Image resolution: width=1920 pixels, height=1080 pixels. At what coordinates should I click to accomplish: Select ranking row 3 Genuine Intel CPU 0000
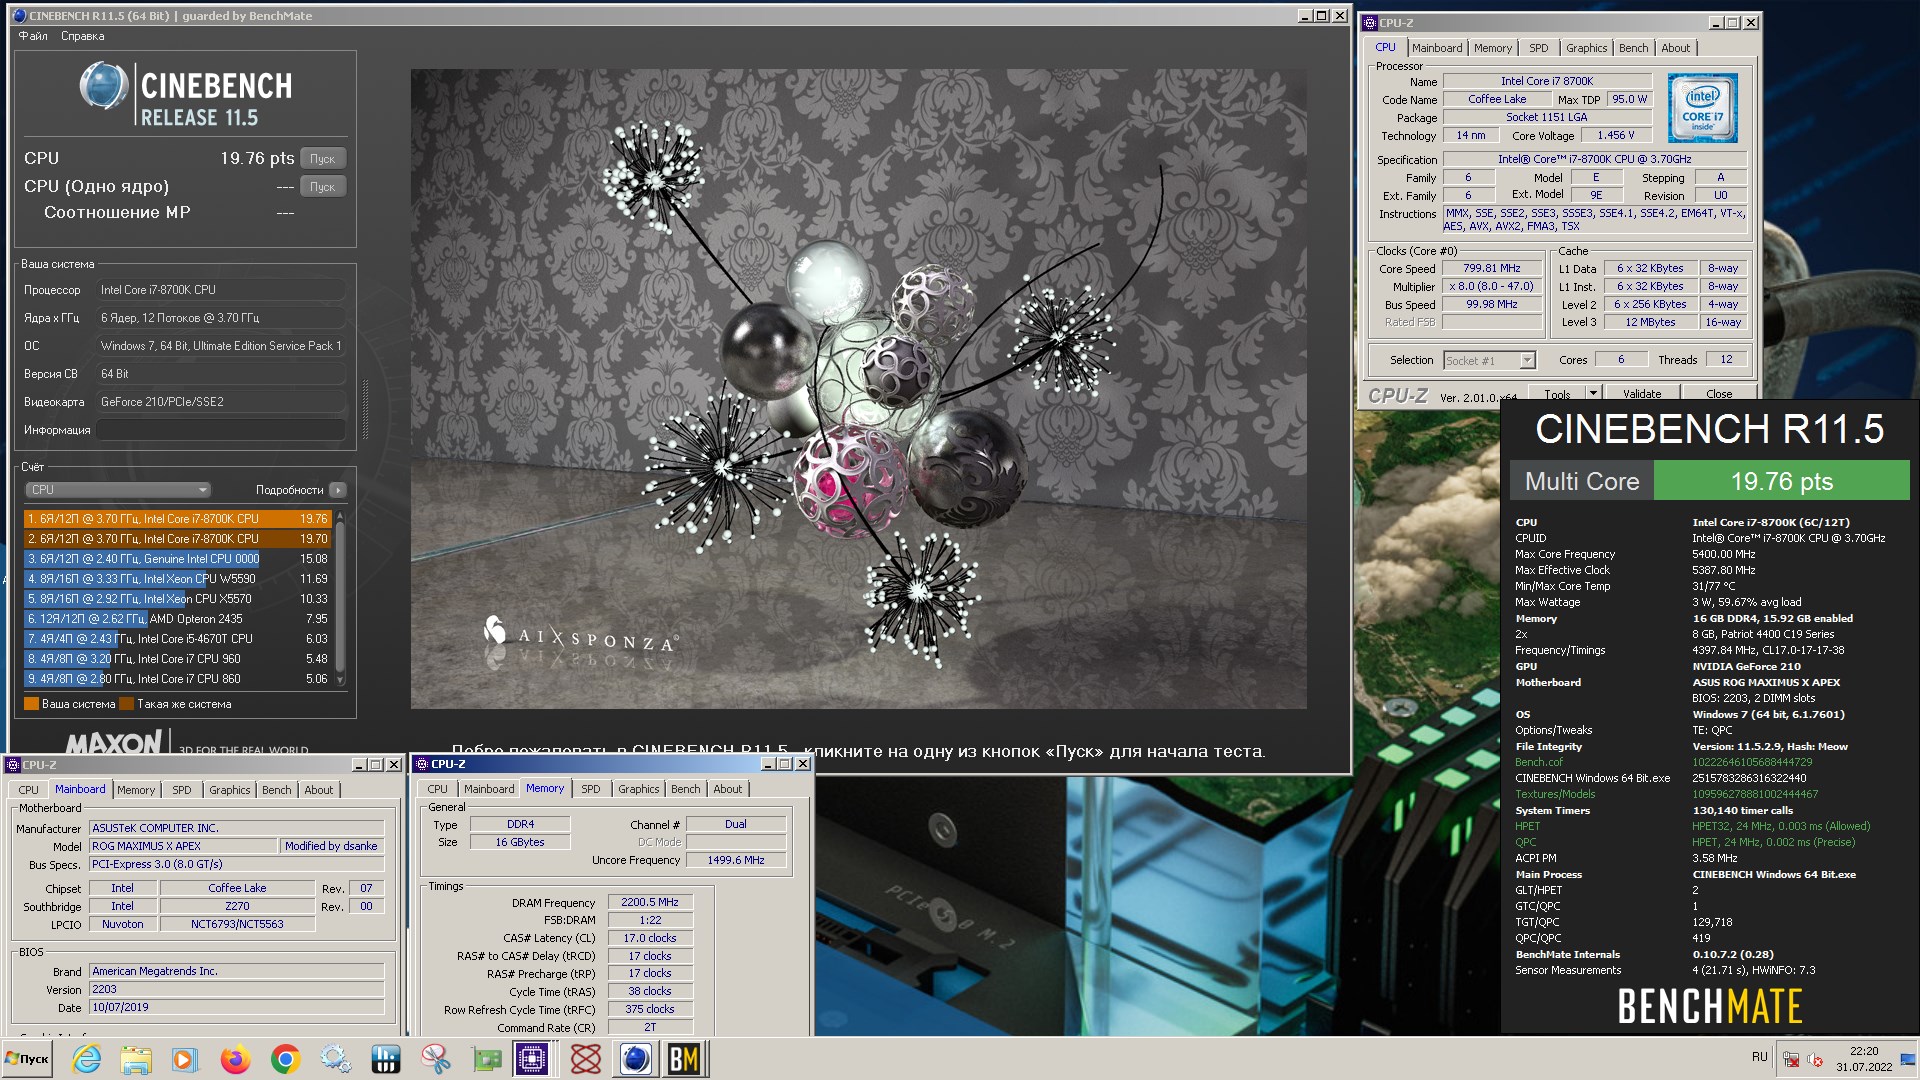click(x=177, y=559)
